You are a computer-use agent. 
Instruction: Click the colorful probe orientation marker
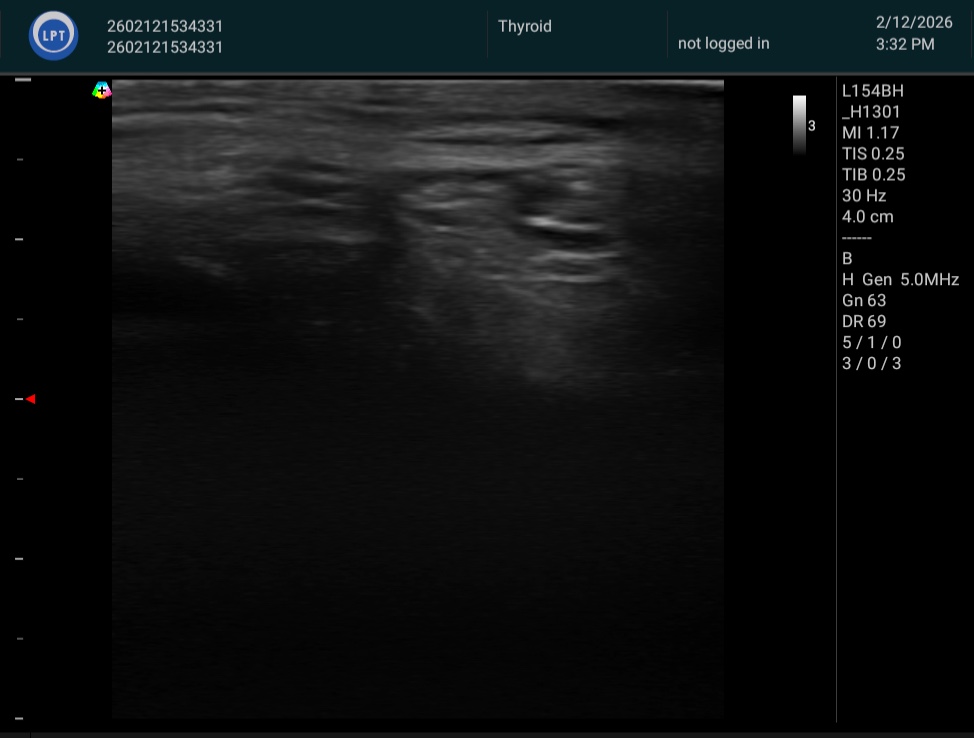click(x=101, y=91)
